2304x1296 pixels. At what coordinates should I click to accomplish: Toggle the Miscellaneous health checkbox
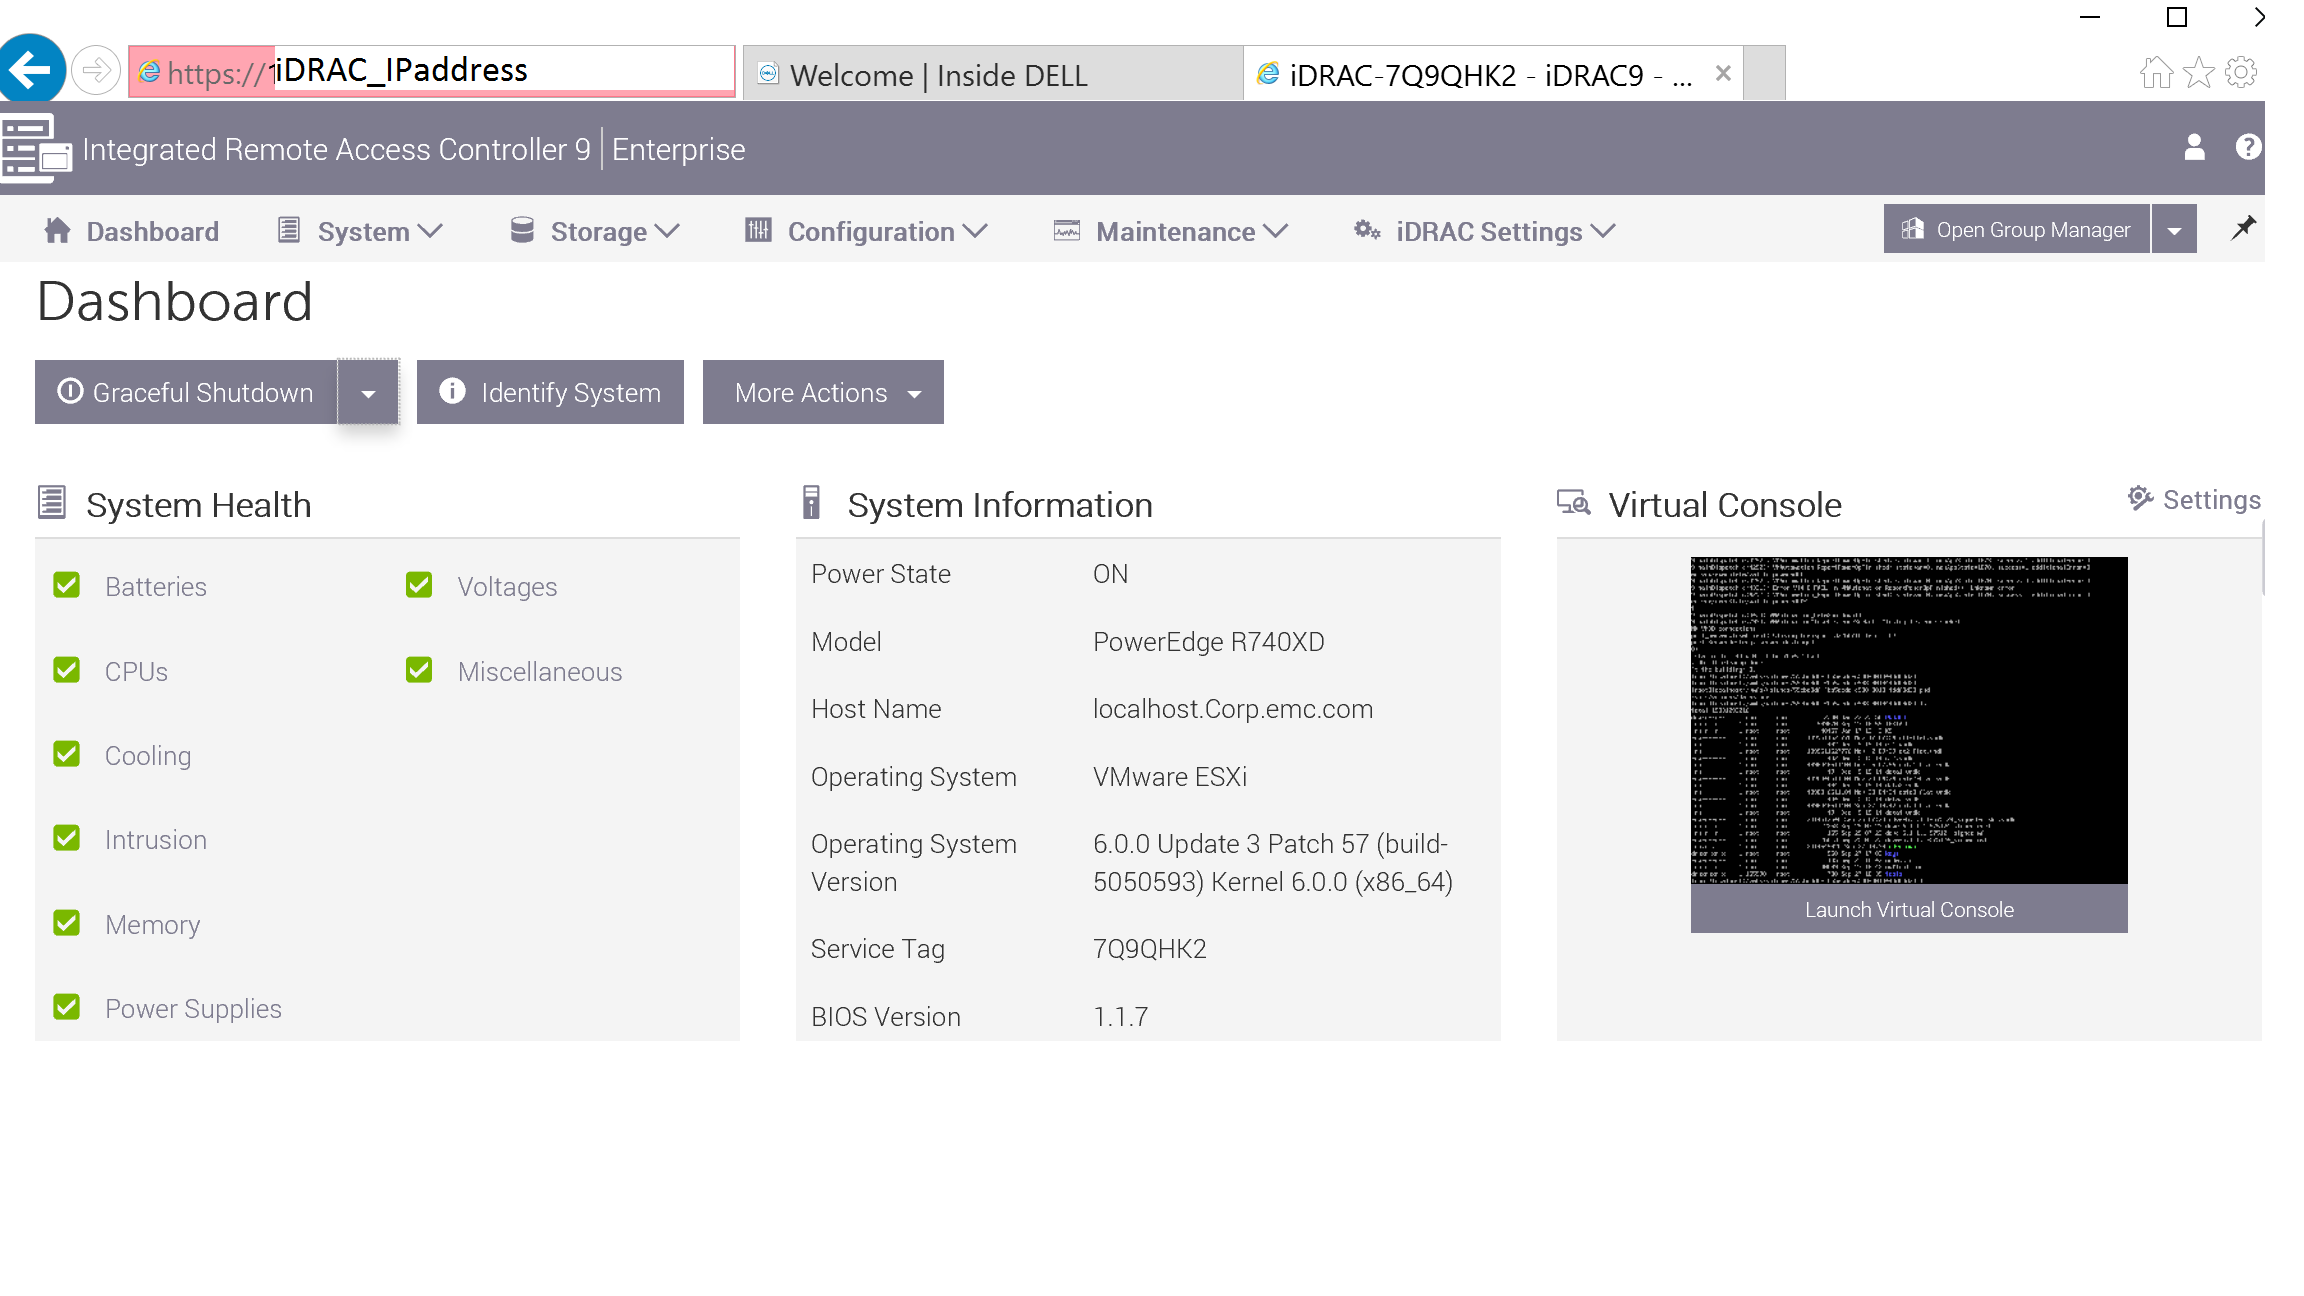pos(419,670)
